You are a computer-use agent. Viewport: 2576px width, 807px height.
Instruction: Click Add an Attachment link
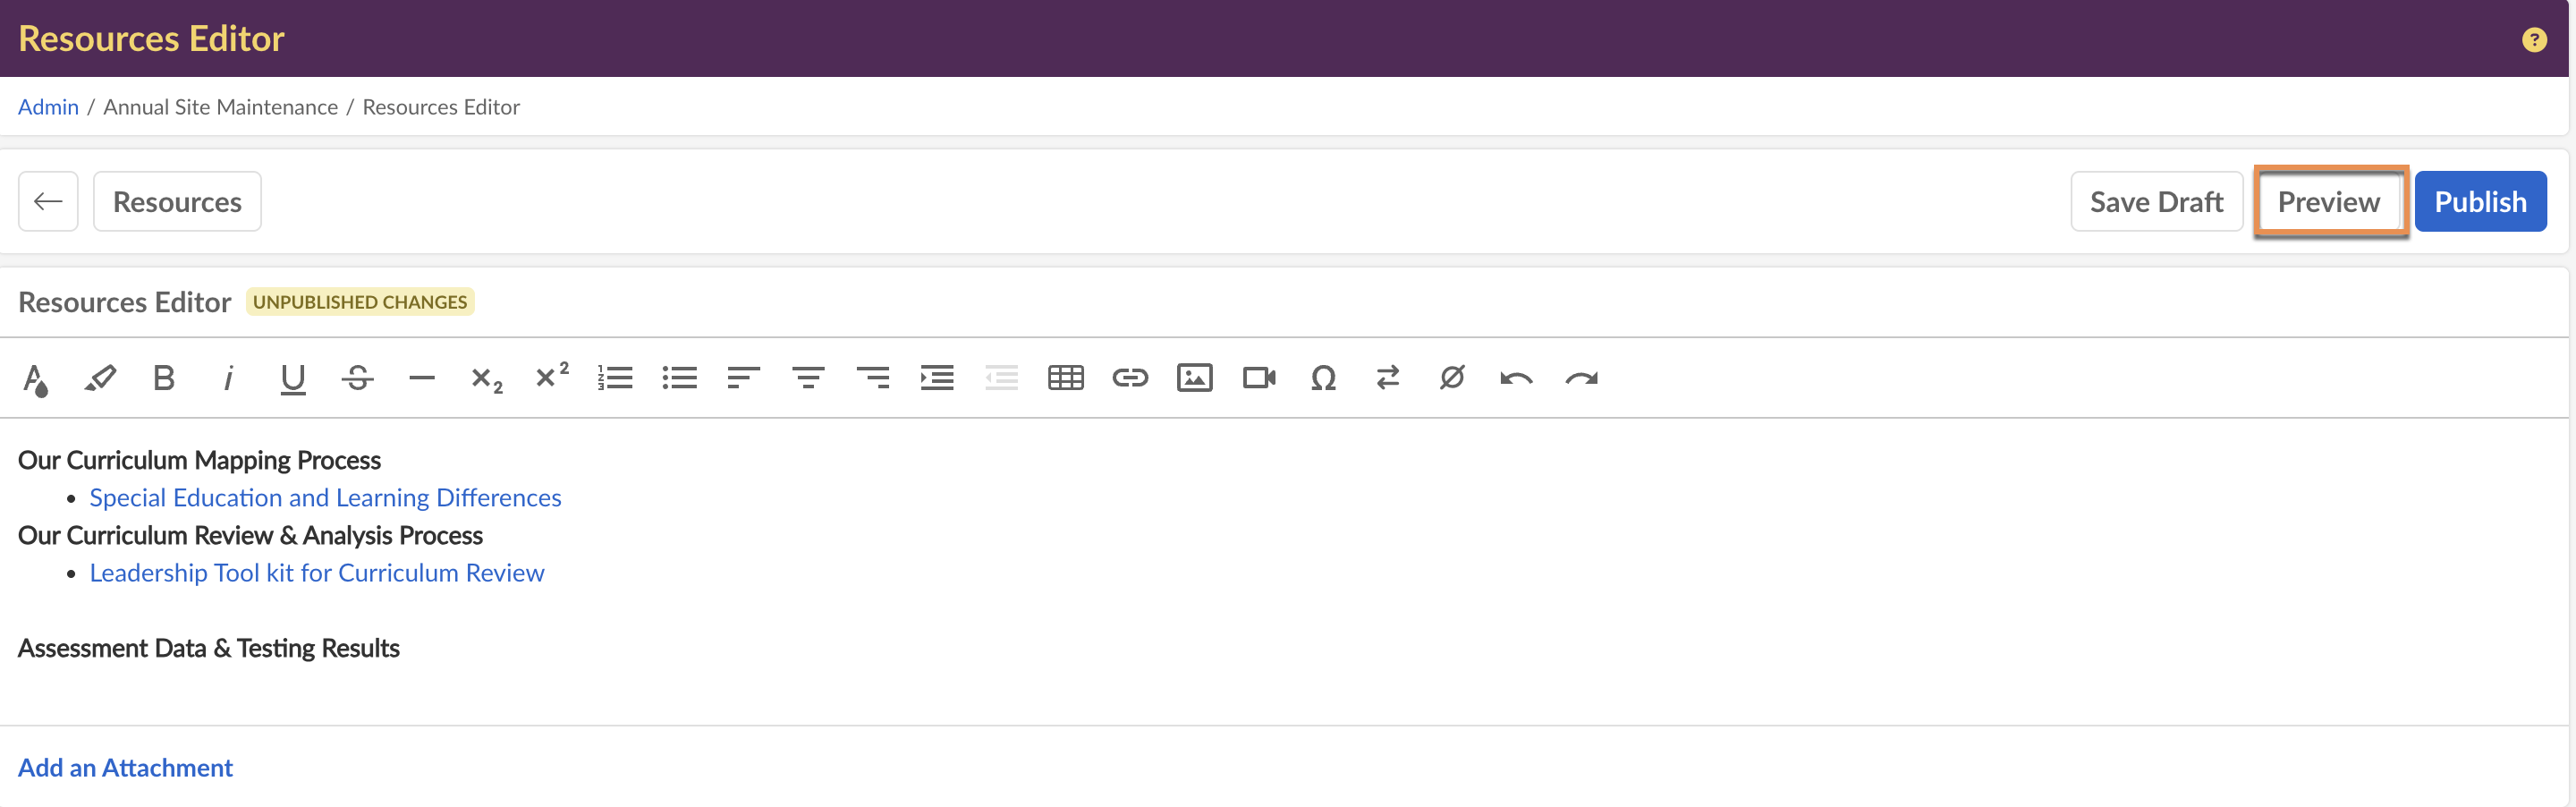[x=125, y=767]
